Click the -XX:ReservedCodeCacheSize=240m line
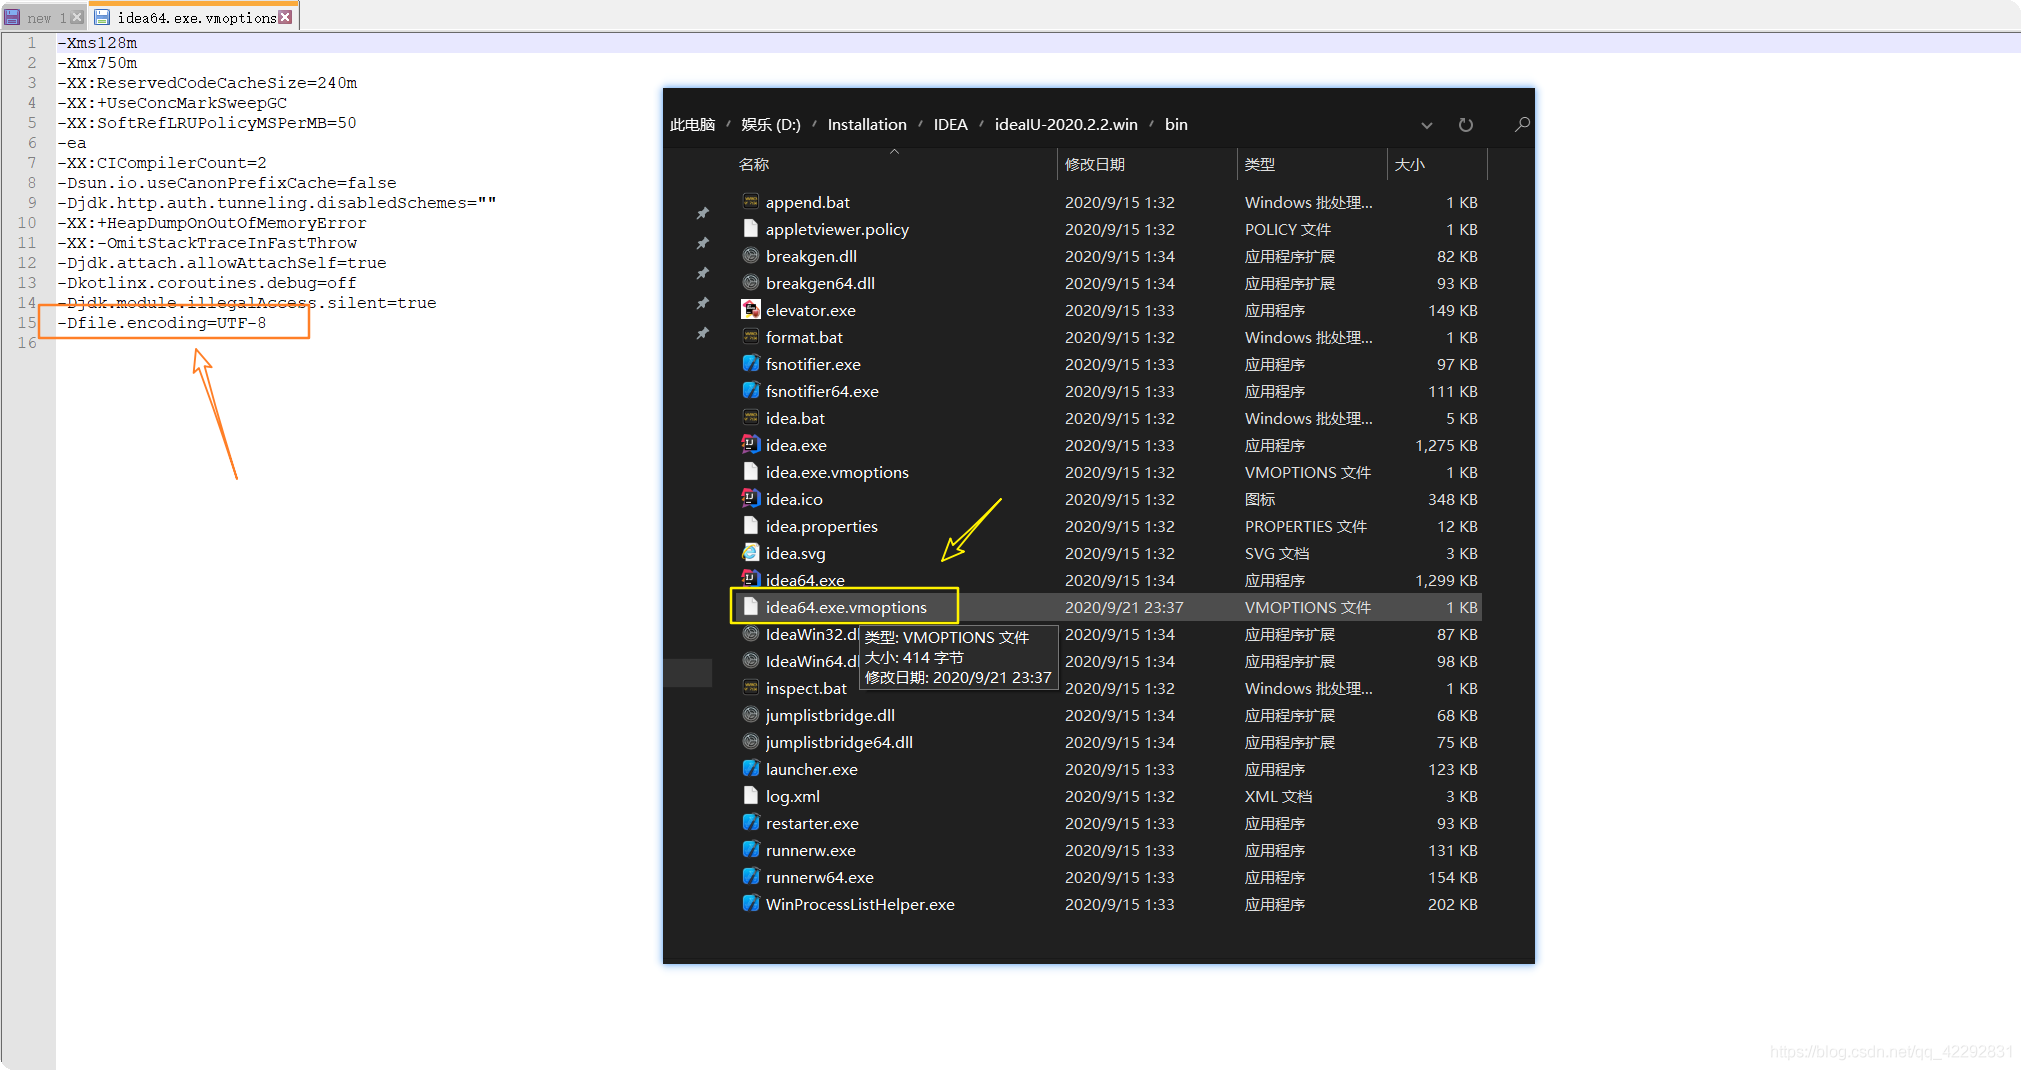This screenshot has height=1070, width=2021. point(207,83)
